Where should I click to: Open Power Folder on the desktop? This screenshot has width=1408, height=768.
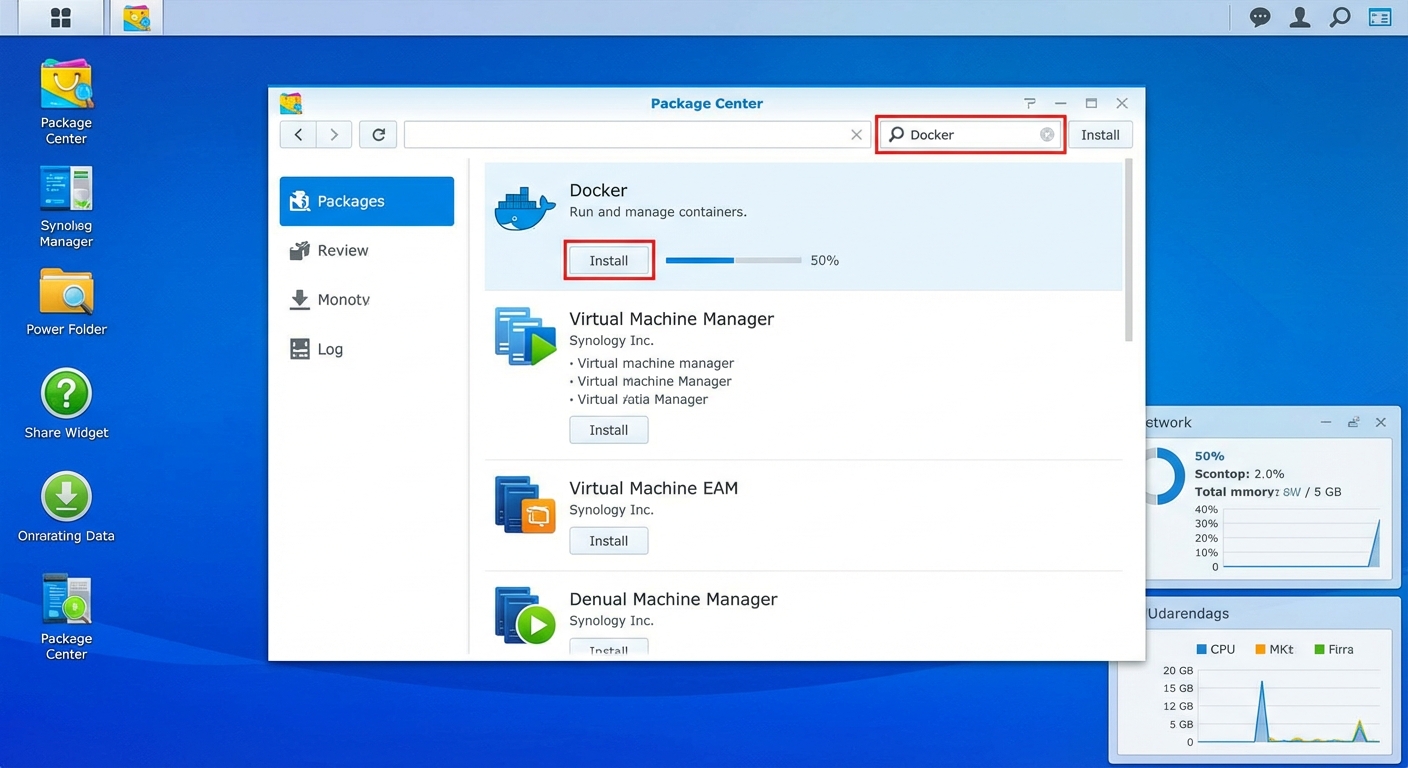click(65, 289)
